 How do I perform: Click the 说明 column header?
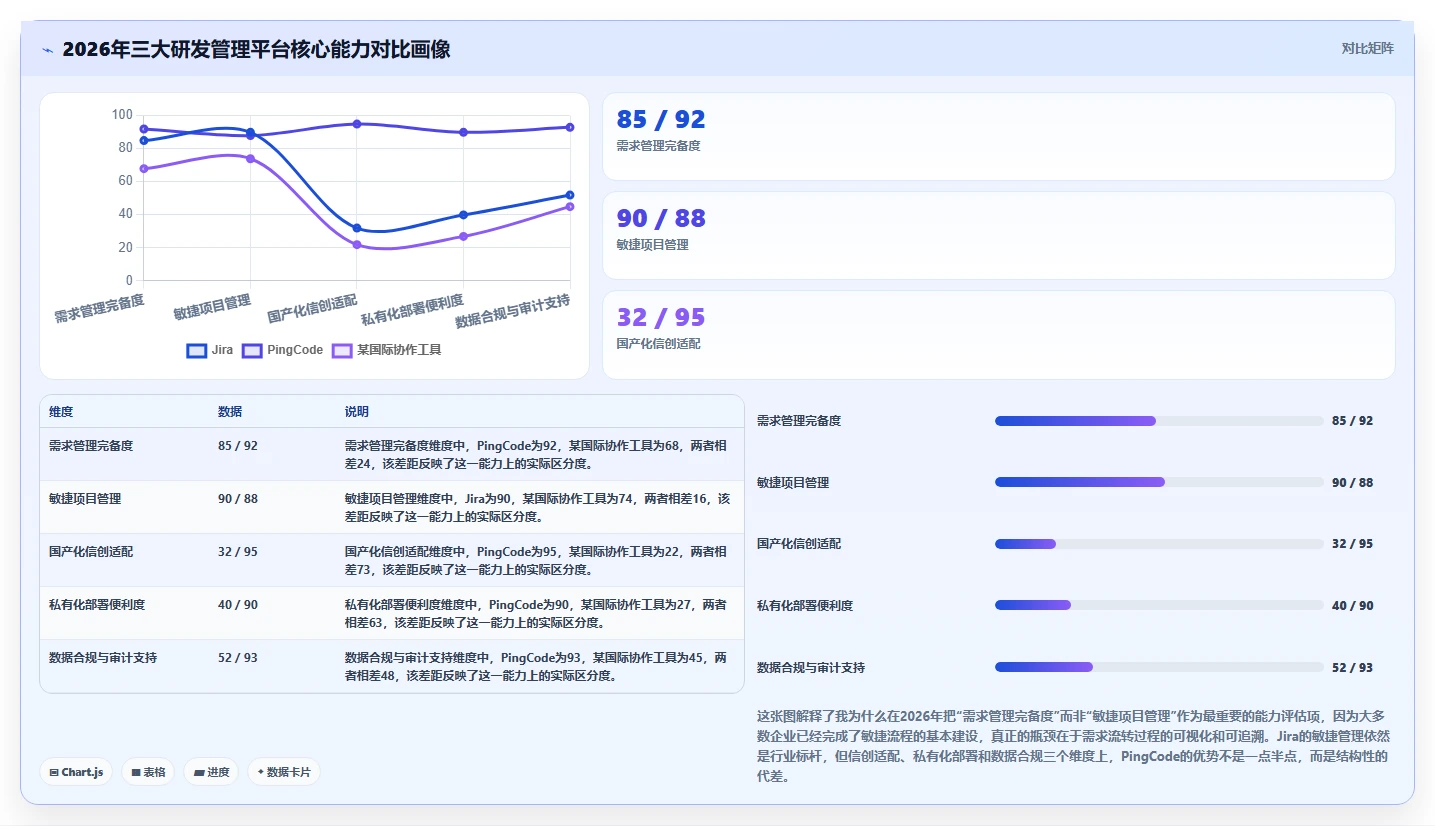click(357, 412)
